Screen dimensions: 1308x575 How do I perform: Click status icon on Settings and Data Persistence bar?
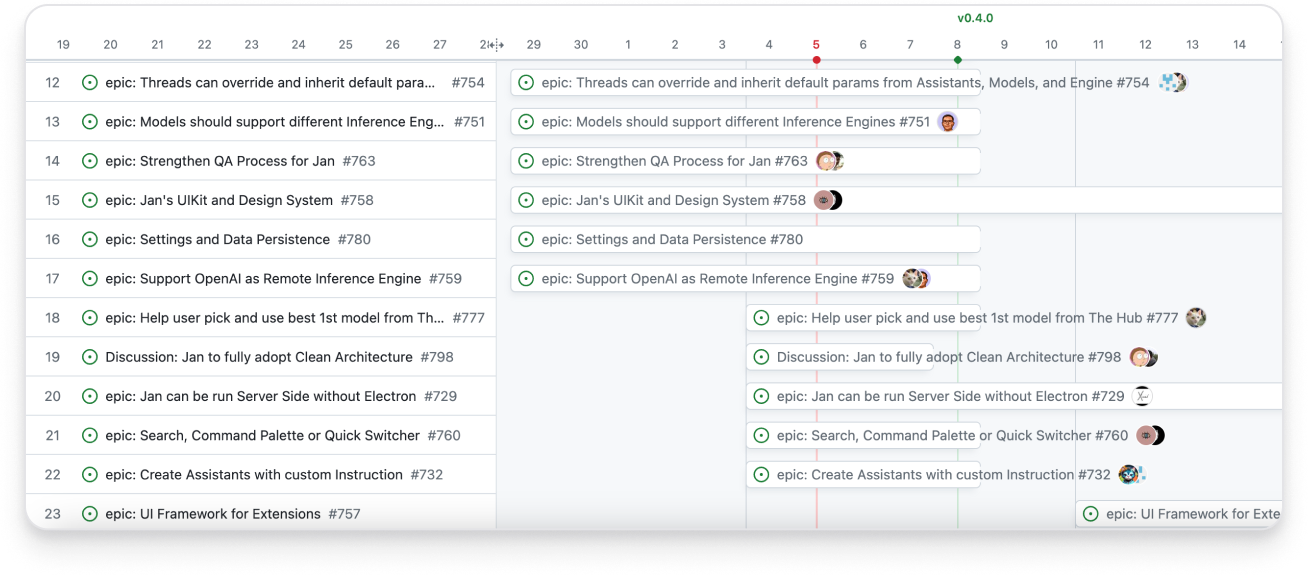pos(526,240)
